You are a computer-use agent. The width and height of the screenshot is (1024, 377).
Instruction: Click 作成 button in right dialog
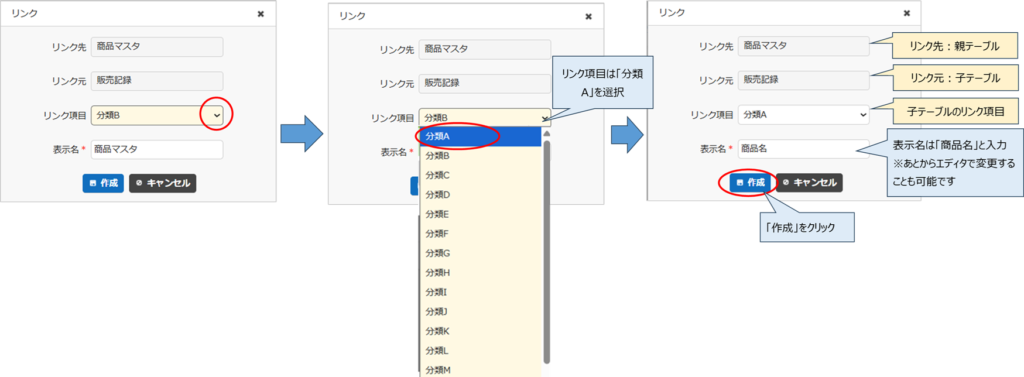[750, 183]
